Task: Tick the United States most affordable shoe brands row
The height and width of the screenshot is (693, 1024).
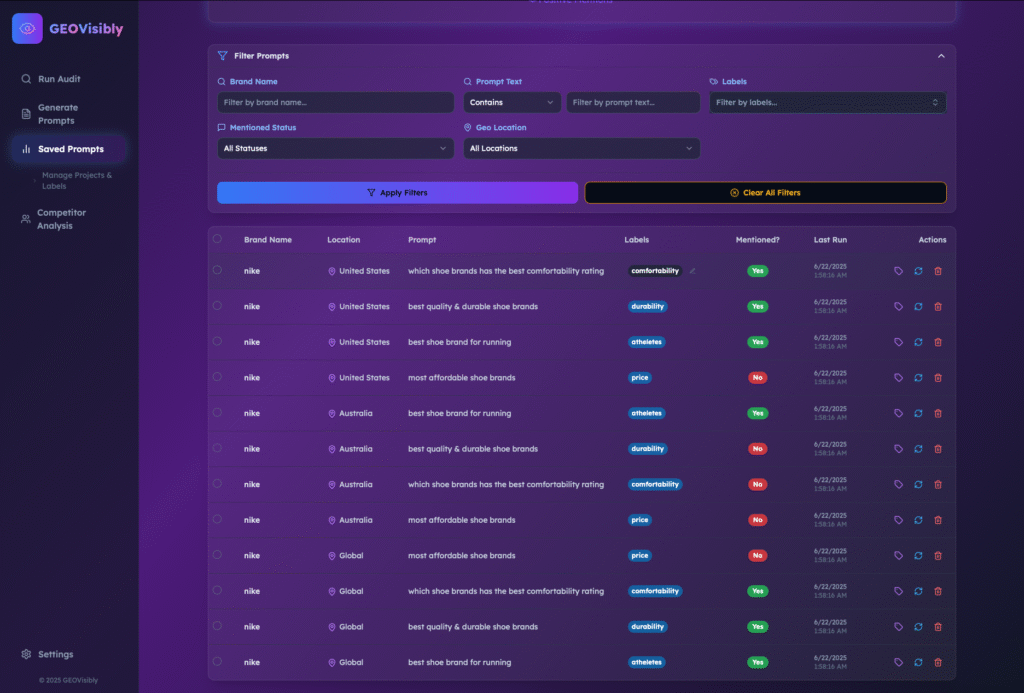Action: 217,377
